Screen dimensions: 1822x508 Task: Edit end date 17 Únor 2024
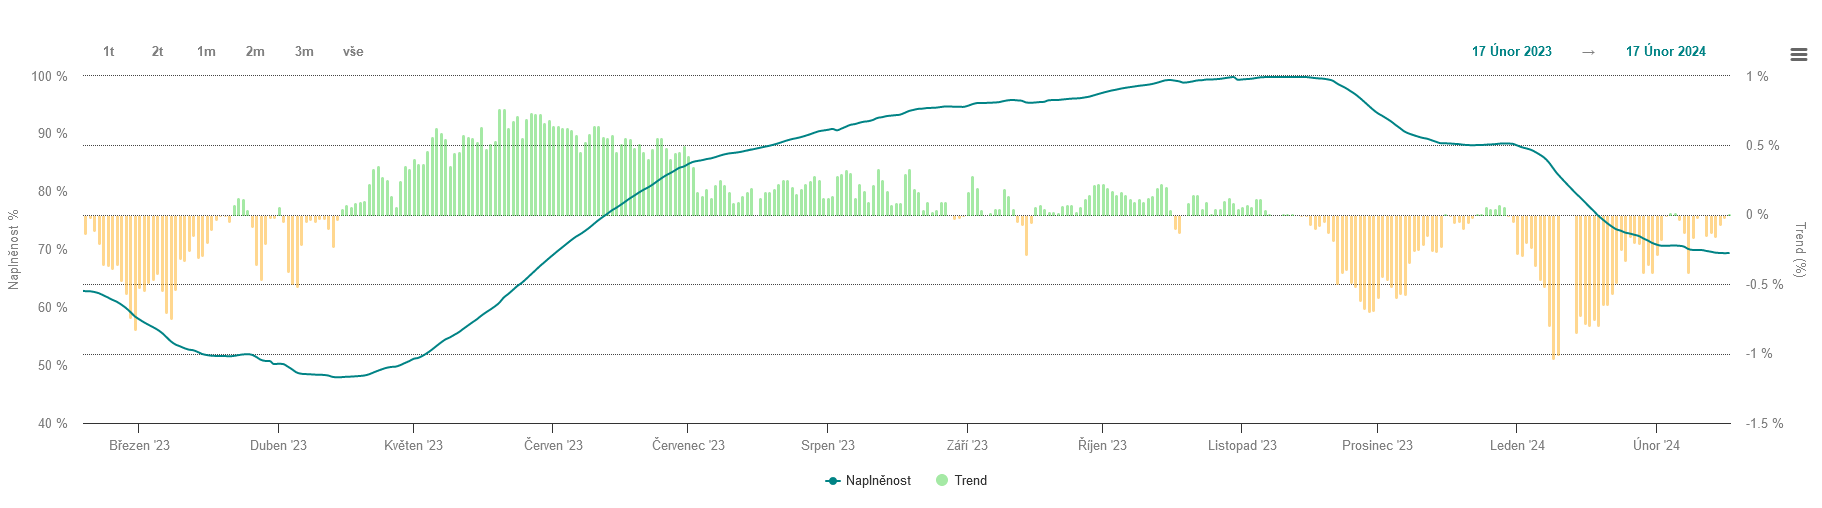pos(1665,52)
